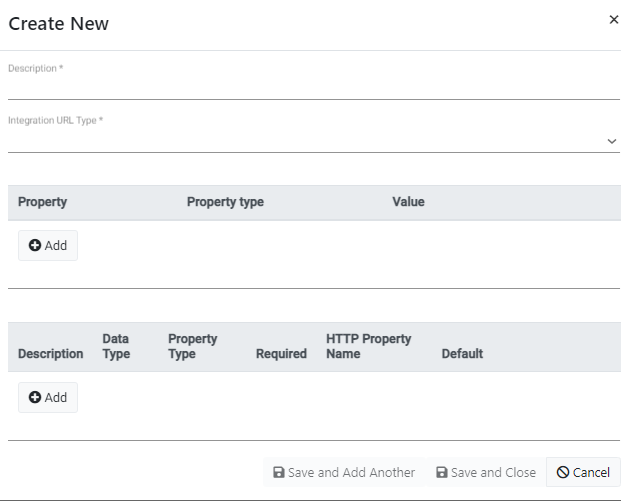Click the Property column header

click(x=42, y=202)
